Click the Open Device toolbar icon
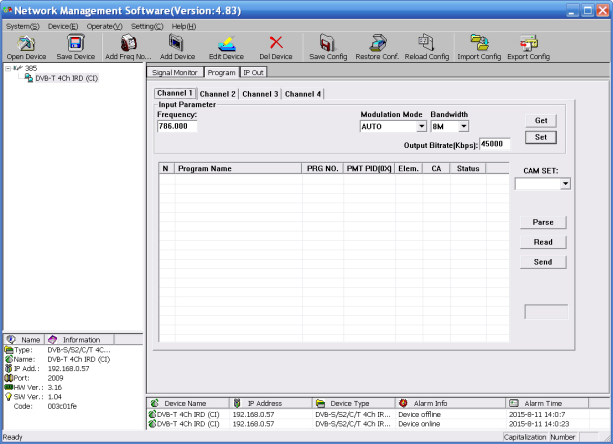613x444 pixels. coord(27,43)
